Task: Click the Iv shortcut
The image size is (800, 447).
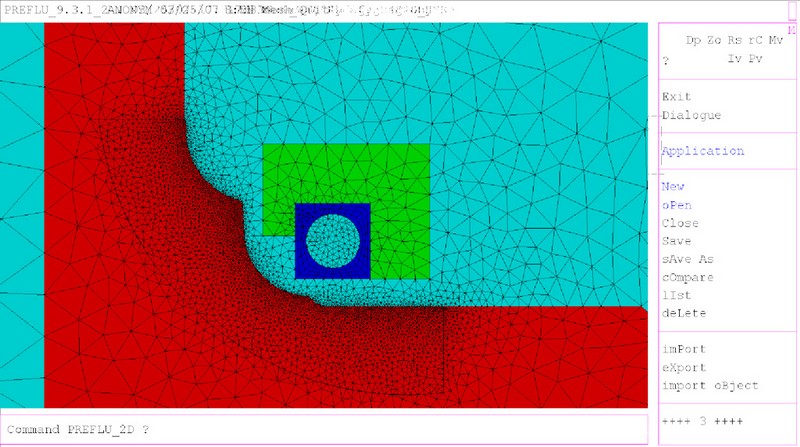Action: tap(735, 59)
